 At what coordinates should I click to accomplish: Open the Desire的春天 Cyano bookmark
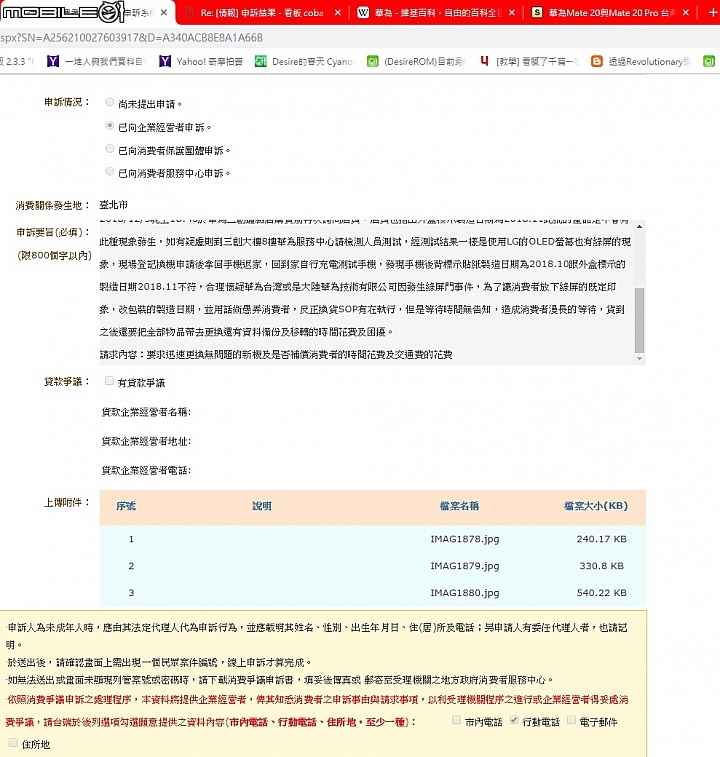tap(305, 61)
